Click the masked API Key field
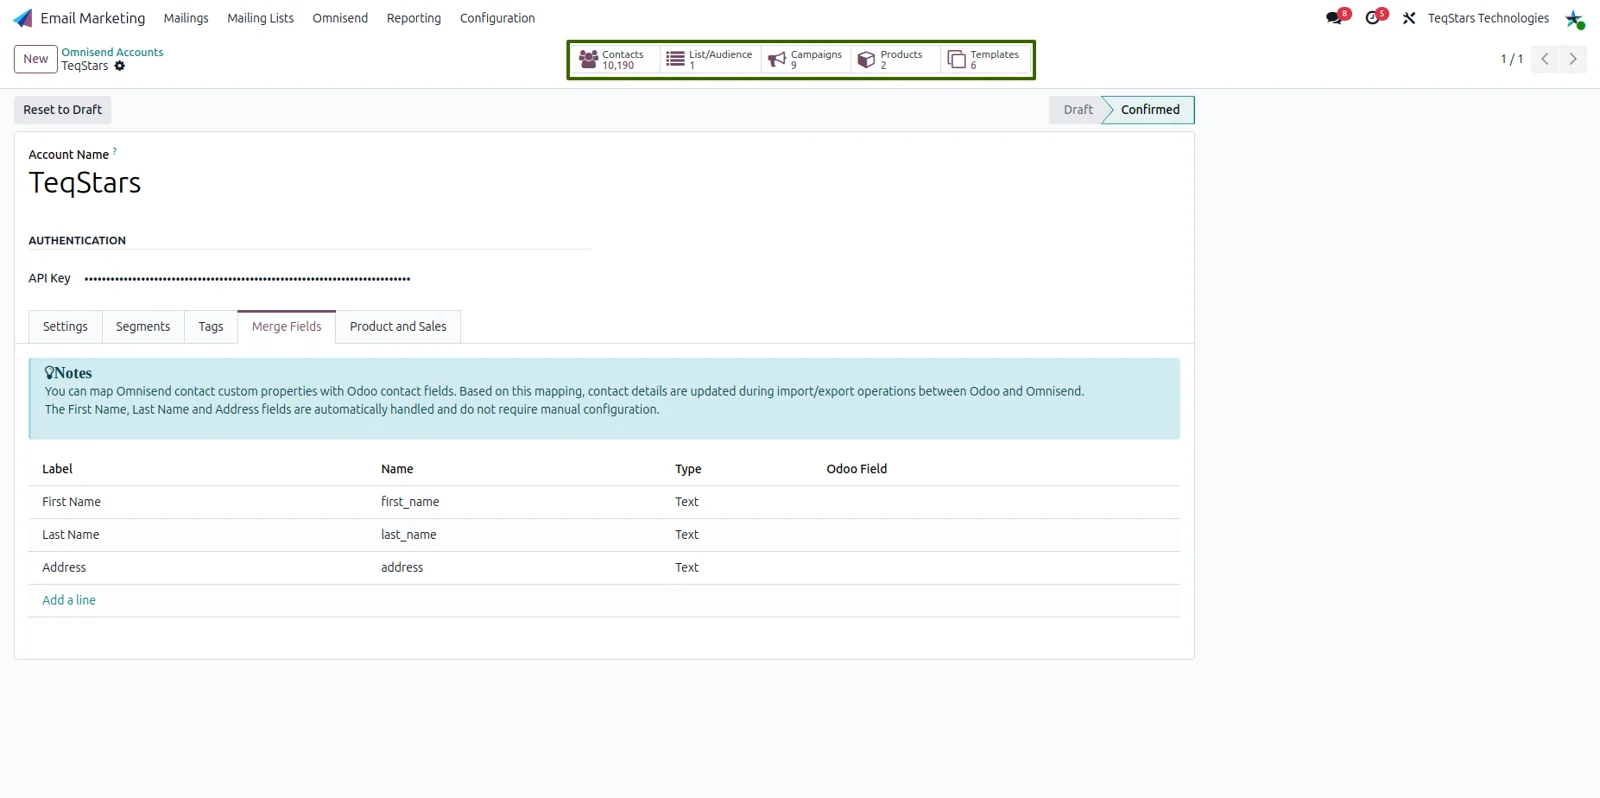 pyautogui.click(x=247, y=278)
